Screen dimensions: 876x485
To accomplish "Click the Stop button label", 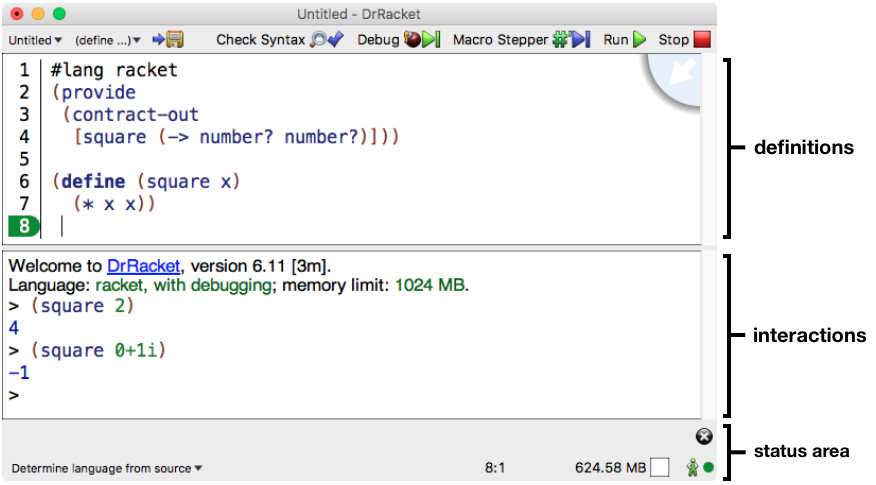I will [673, 40].
